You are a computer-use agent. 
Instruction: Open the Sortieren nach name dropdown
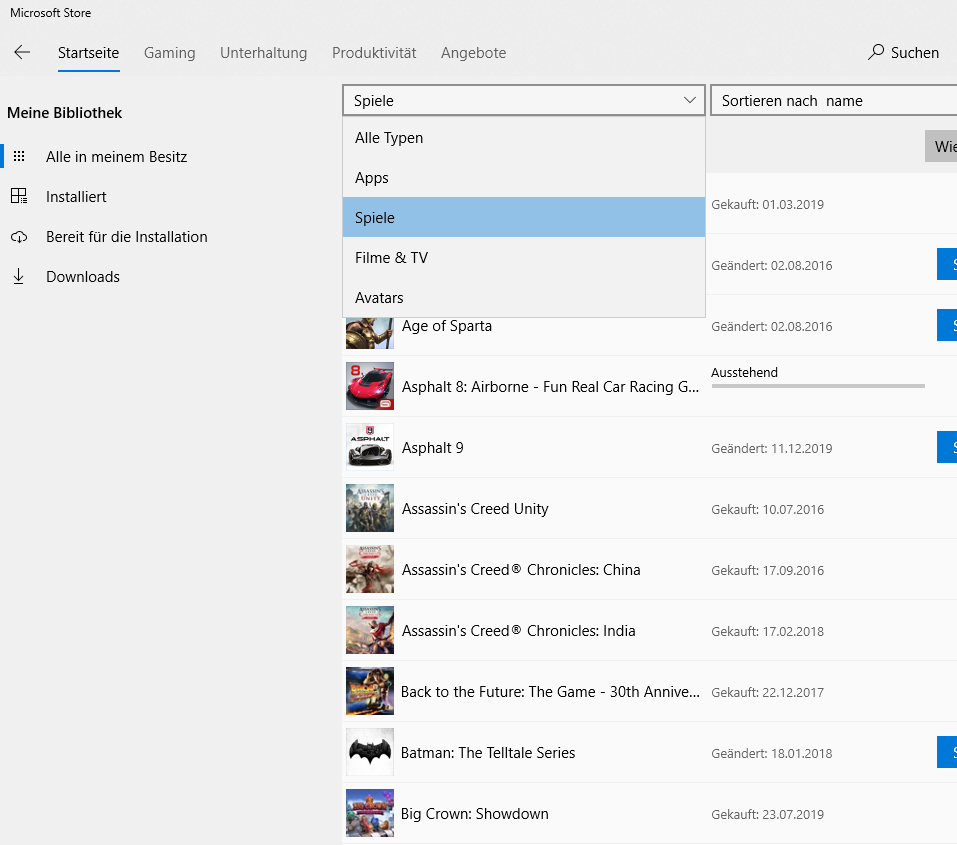[834, 100]
